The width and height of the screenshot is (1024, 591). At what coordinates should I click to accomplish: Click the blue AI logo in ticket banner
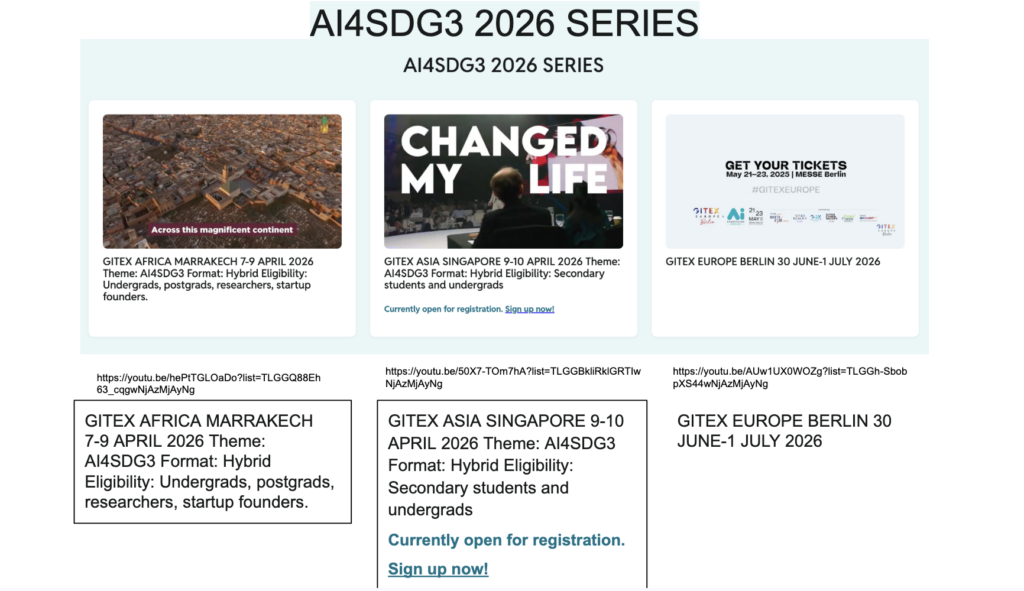(x=736, y=215)
